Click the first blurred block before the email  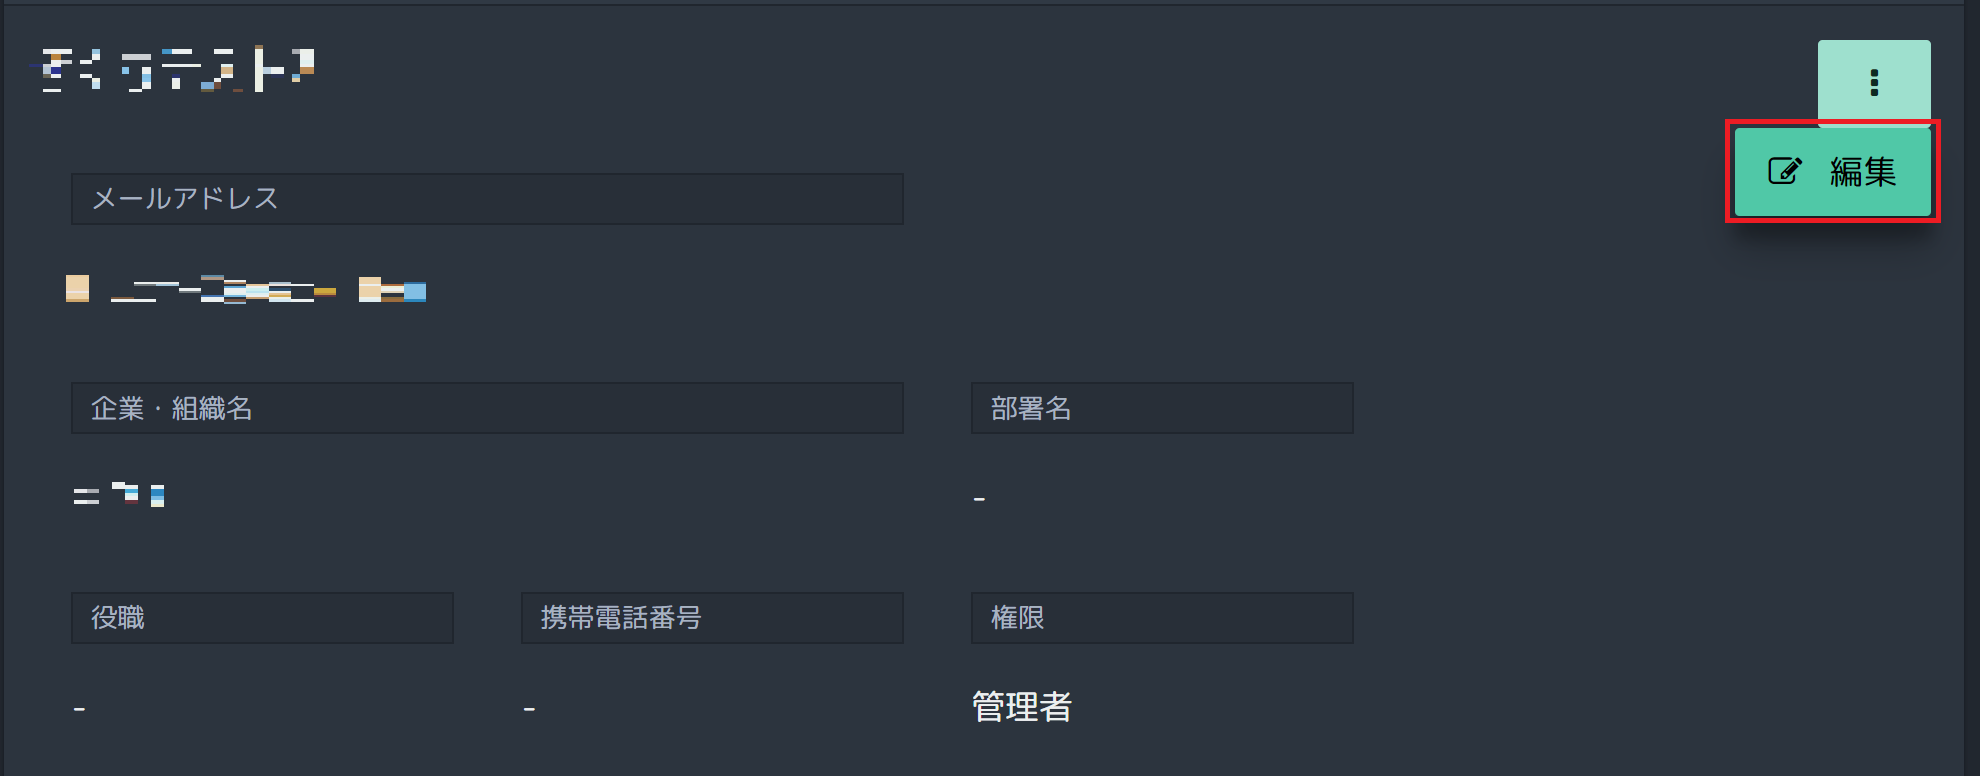point(77,289)
